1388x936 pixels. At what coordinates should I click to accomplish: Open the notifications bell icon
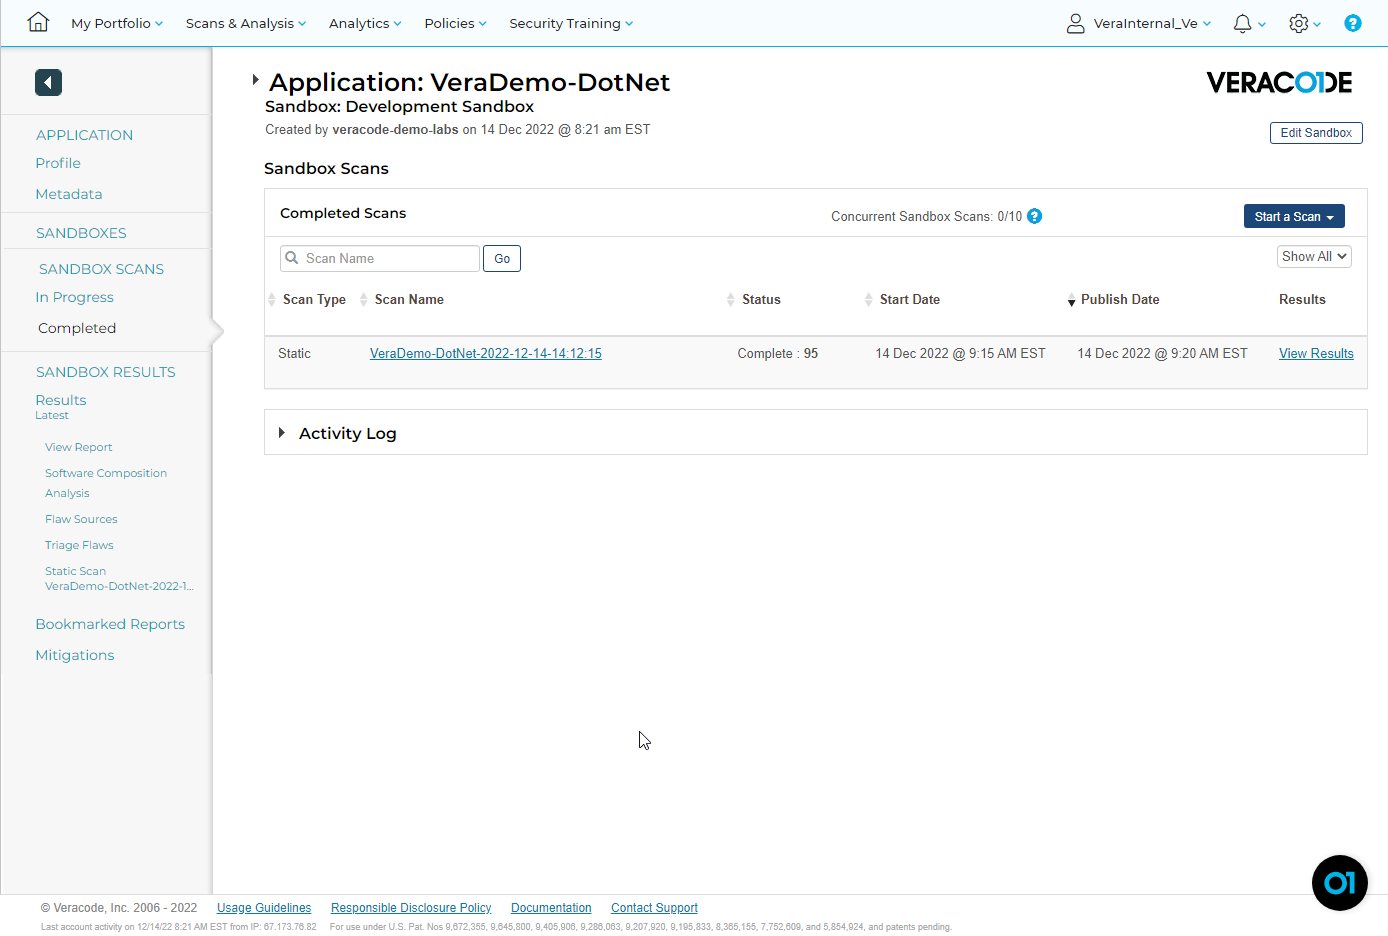[x=1242, y=23]
